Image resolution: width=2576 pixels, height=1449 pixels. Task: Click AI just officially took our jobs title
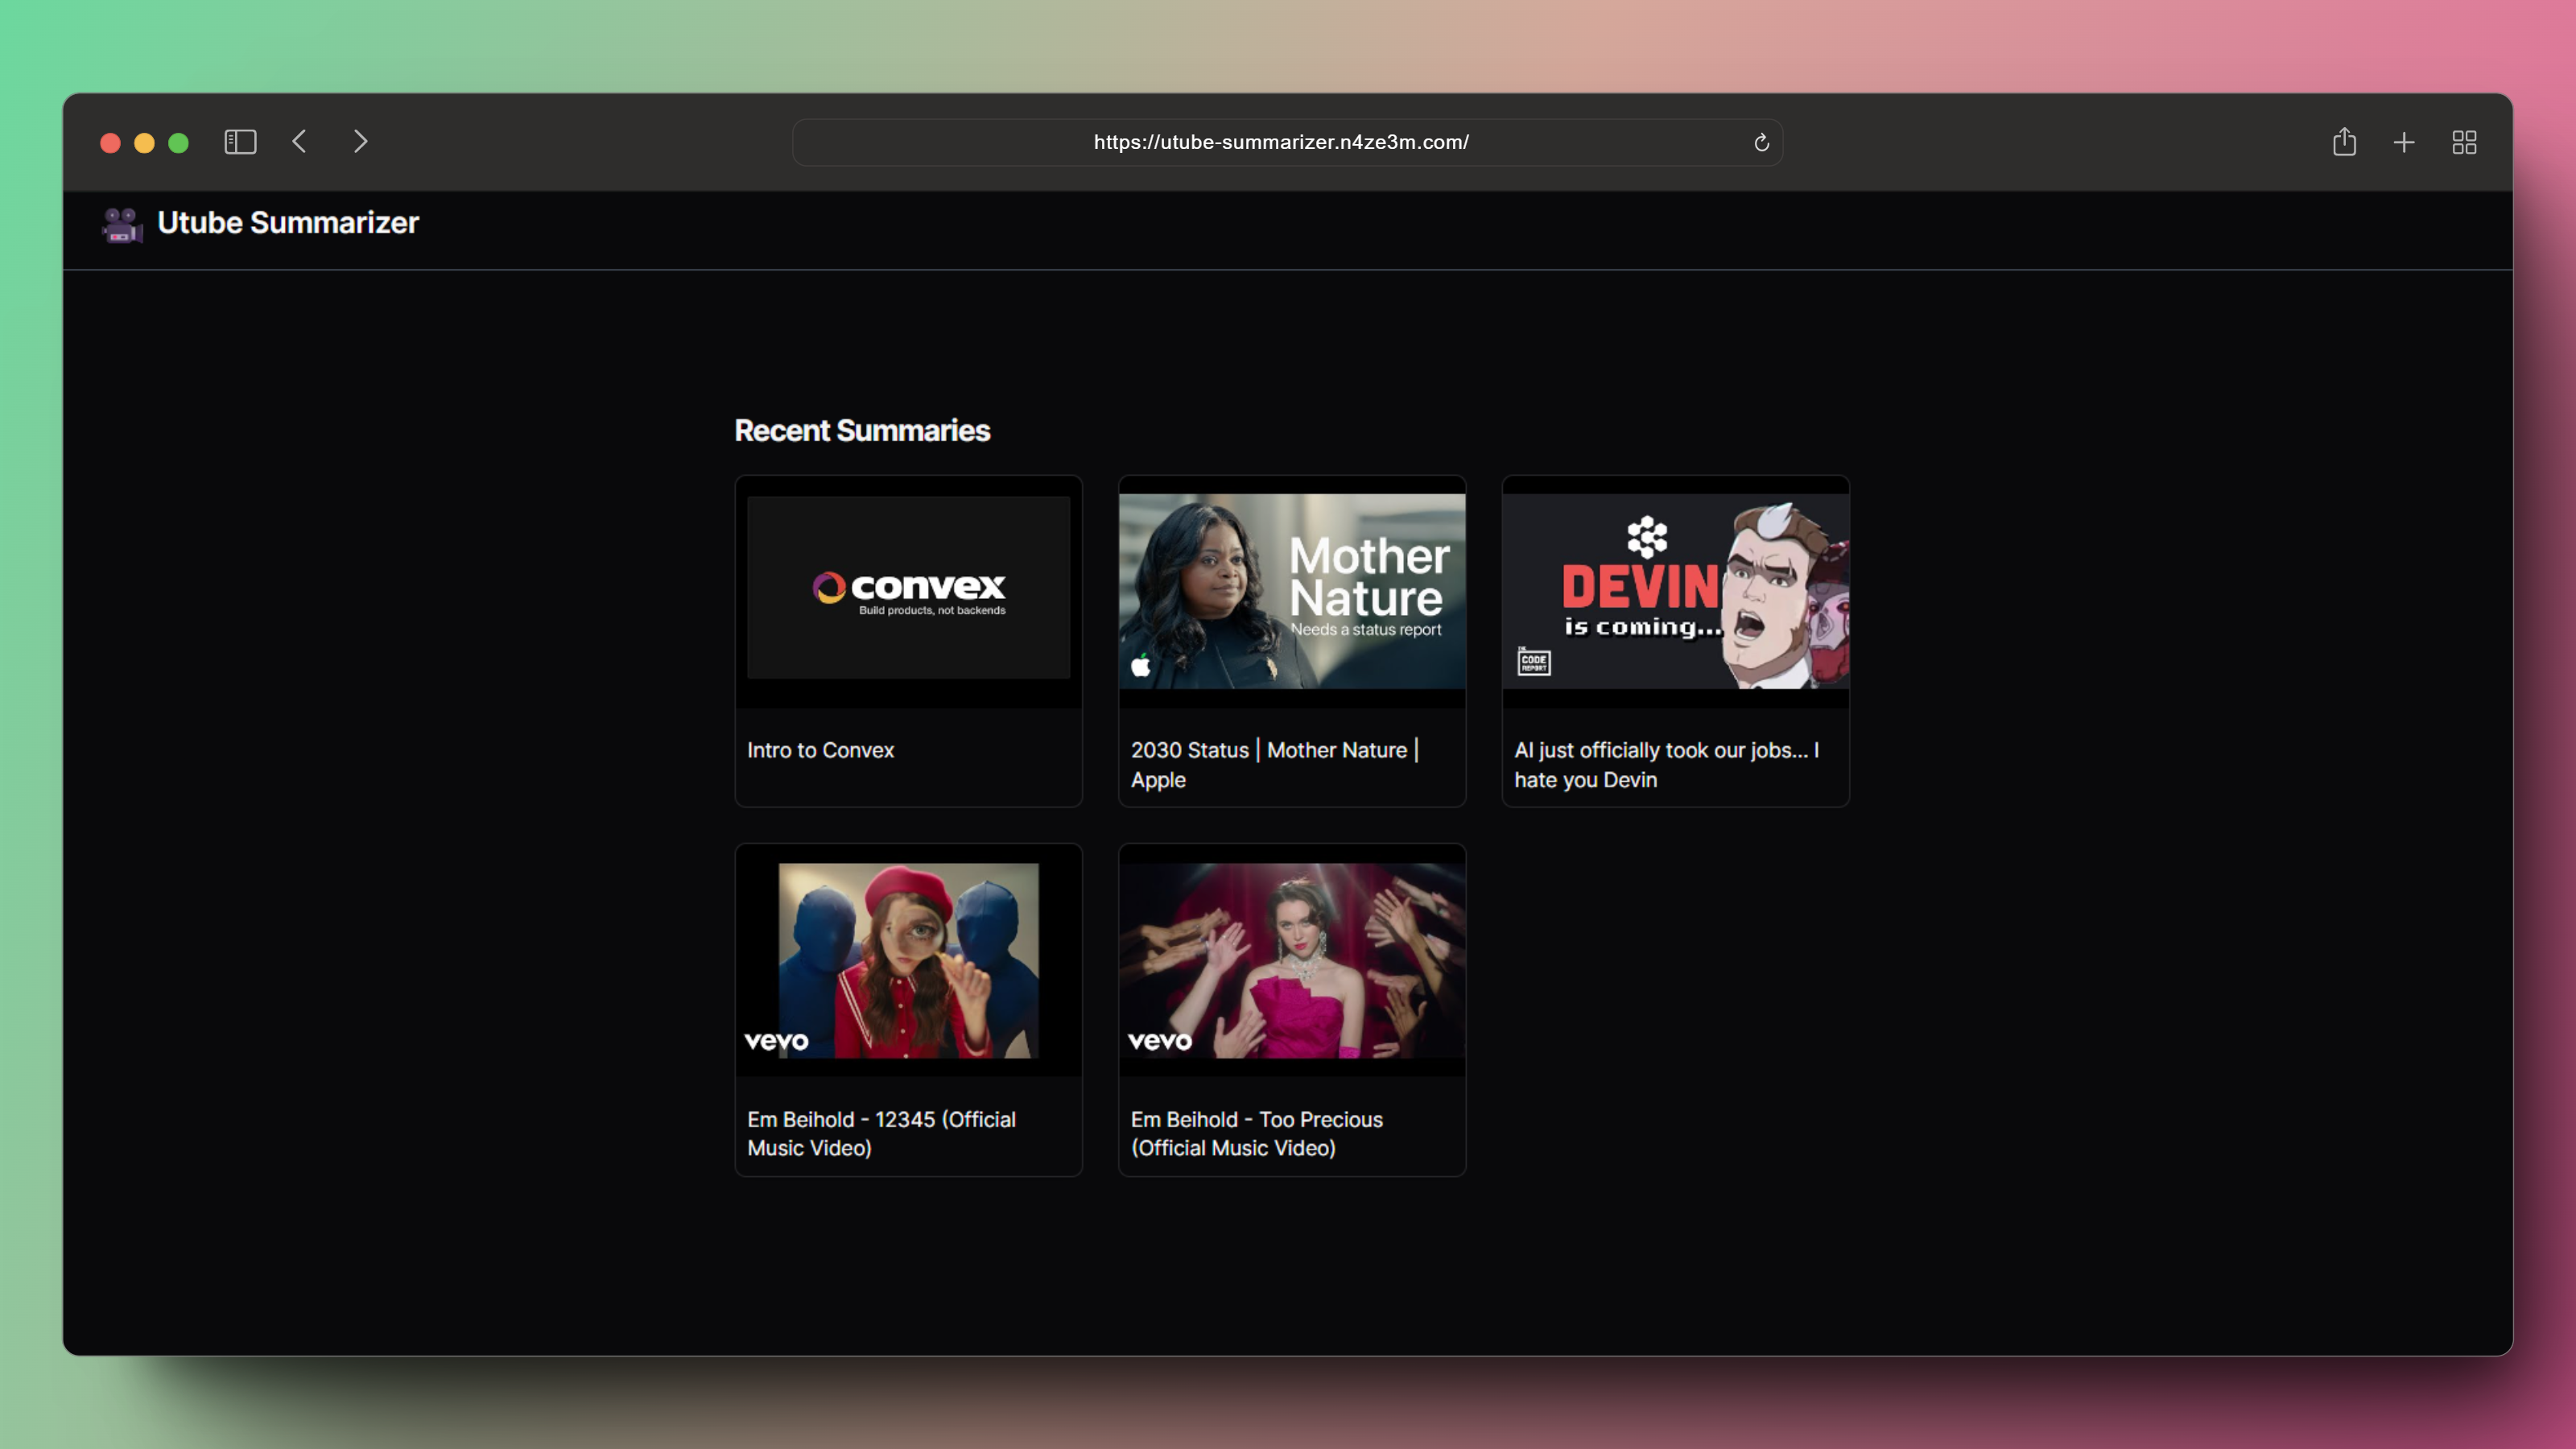pyautogui.click(x=1666, y=764)
